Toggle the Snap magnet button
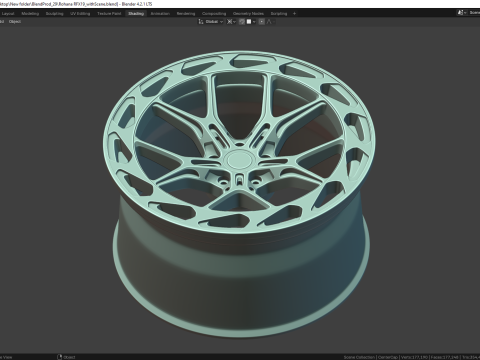 [x=242, y=22]
